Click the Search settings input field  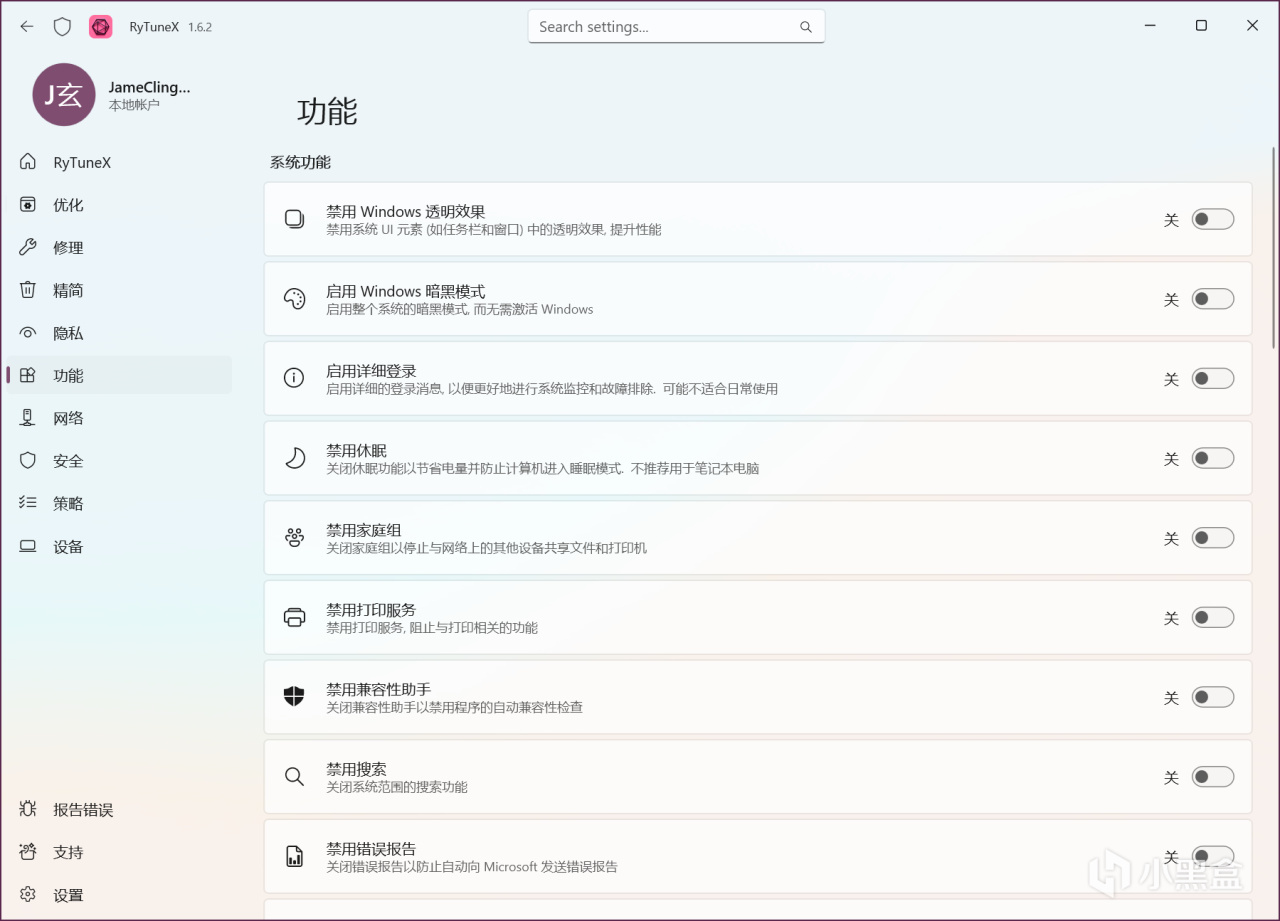click(x=676, y=27)
